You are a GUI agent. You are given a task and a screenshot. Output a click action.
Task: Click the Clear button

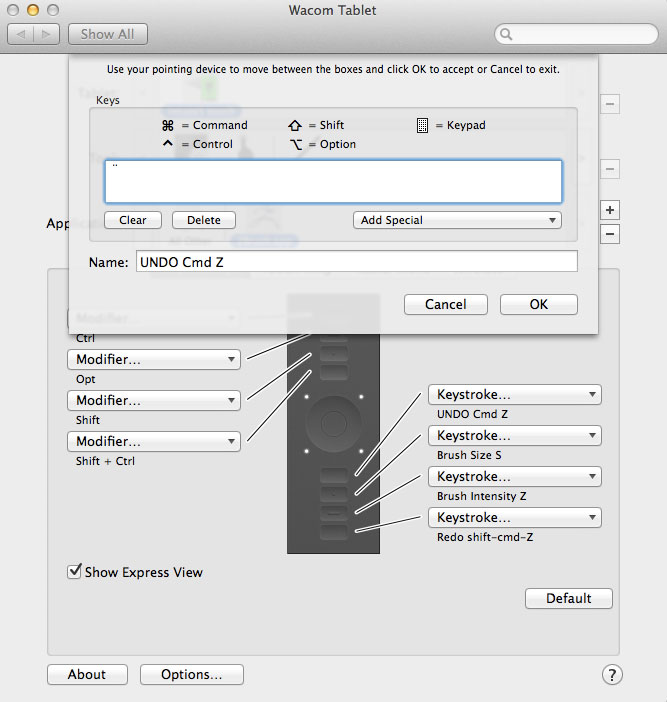pos(133,220)
